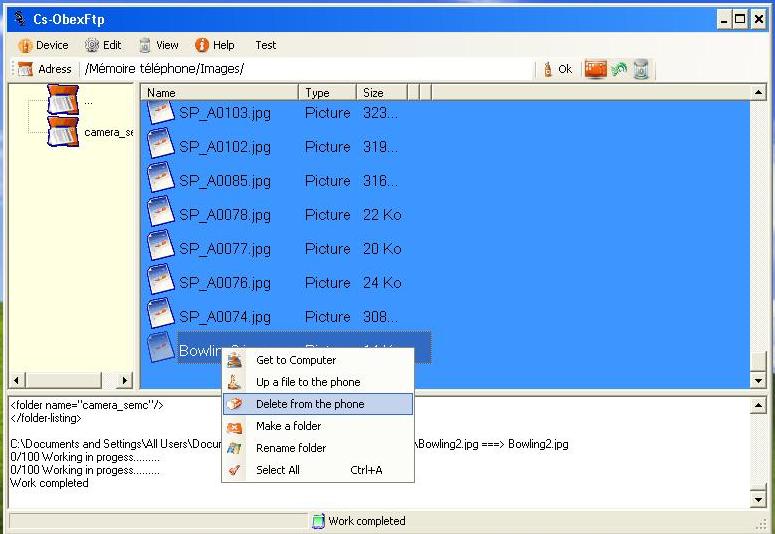Click the address path input field
The image size is (775, 534).
(x=308, y=69)
